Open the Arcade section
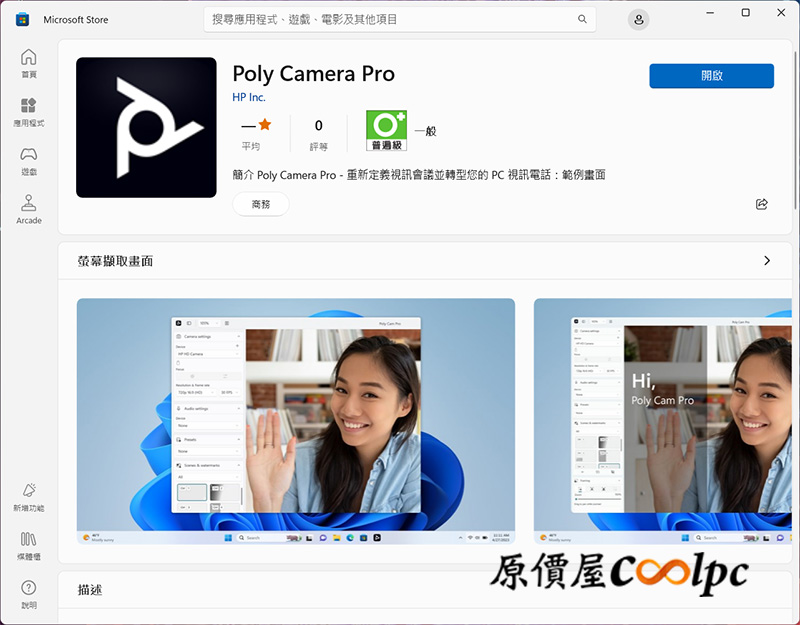The image size is (800, 625). pos(29,209)
